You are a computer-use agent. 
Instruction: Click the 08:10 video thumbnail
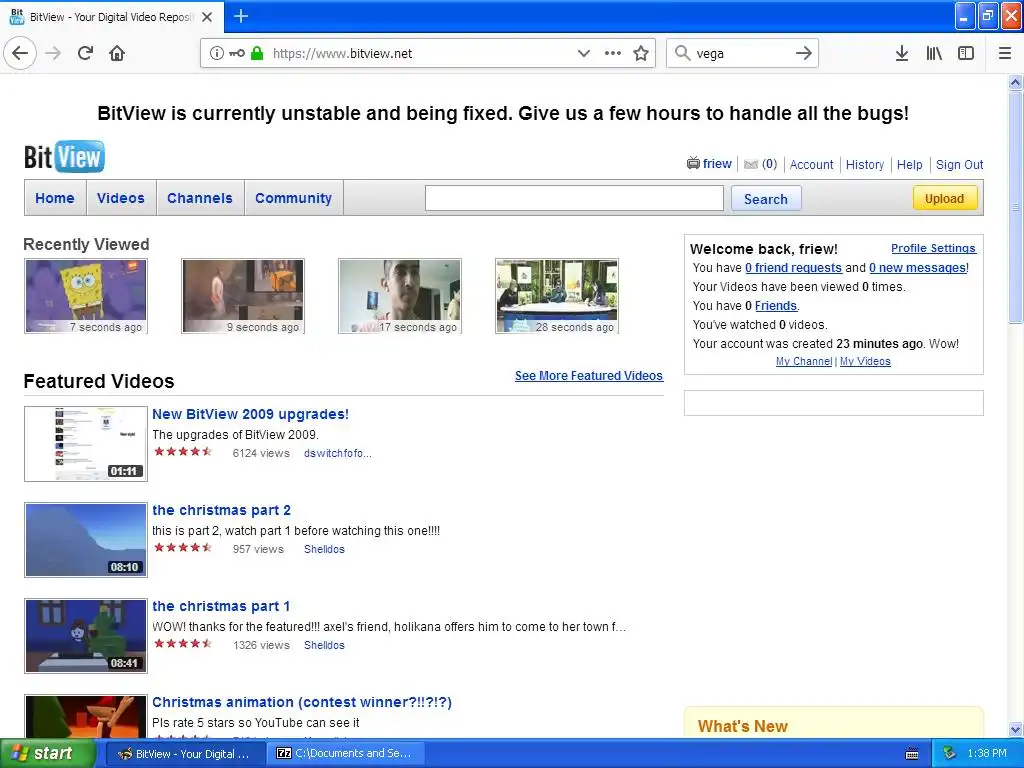click(86, 540)
